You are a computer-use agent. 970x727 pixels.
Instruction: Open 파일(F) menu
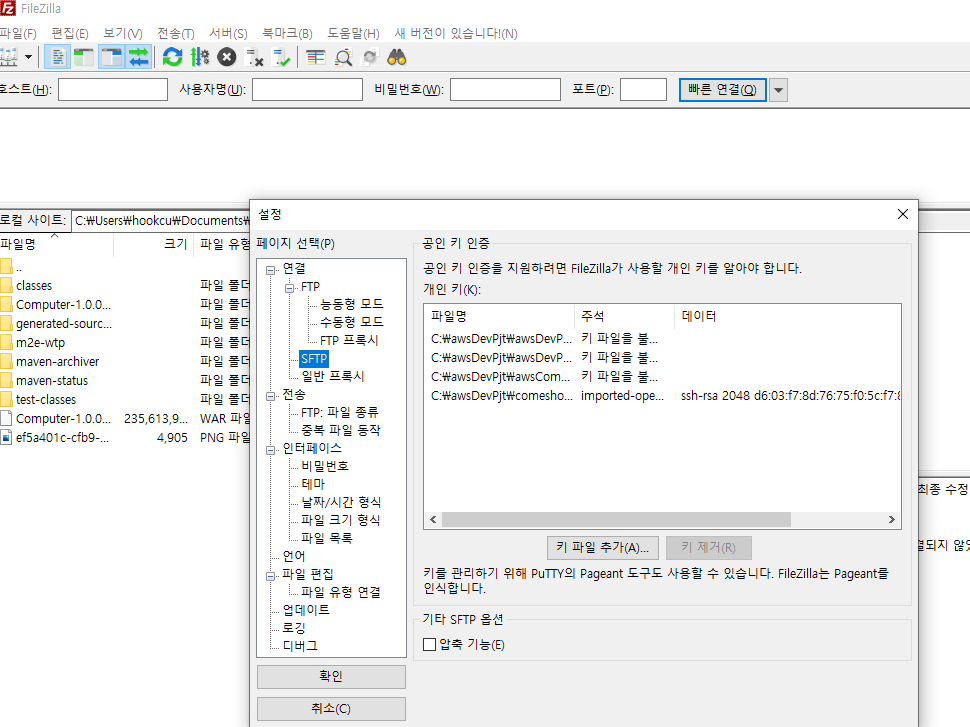tap(18, 33)
